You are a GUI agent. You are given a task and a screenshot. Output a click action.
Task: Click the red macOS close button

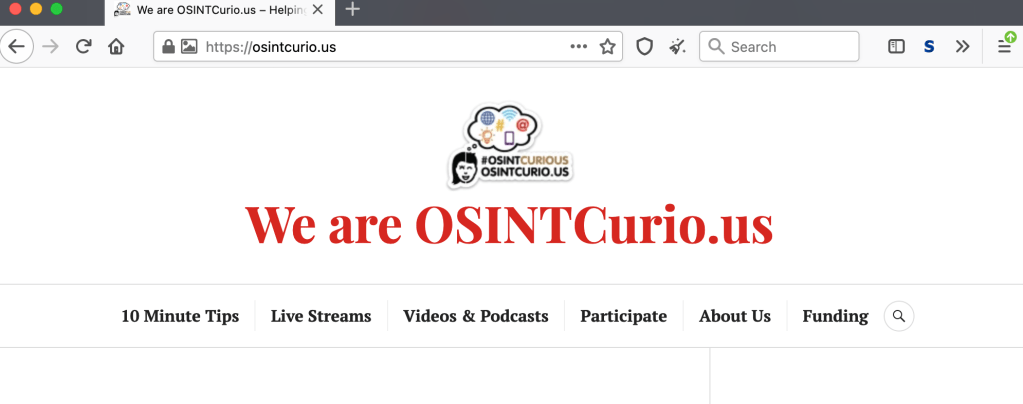(x=16, y=9)
